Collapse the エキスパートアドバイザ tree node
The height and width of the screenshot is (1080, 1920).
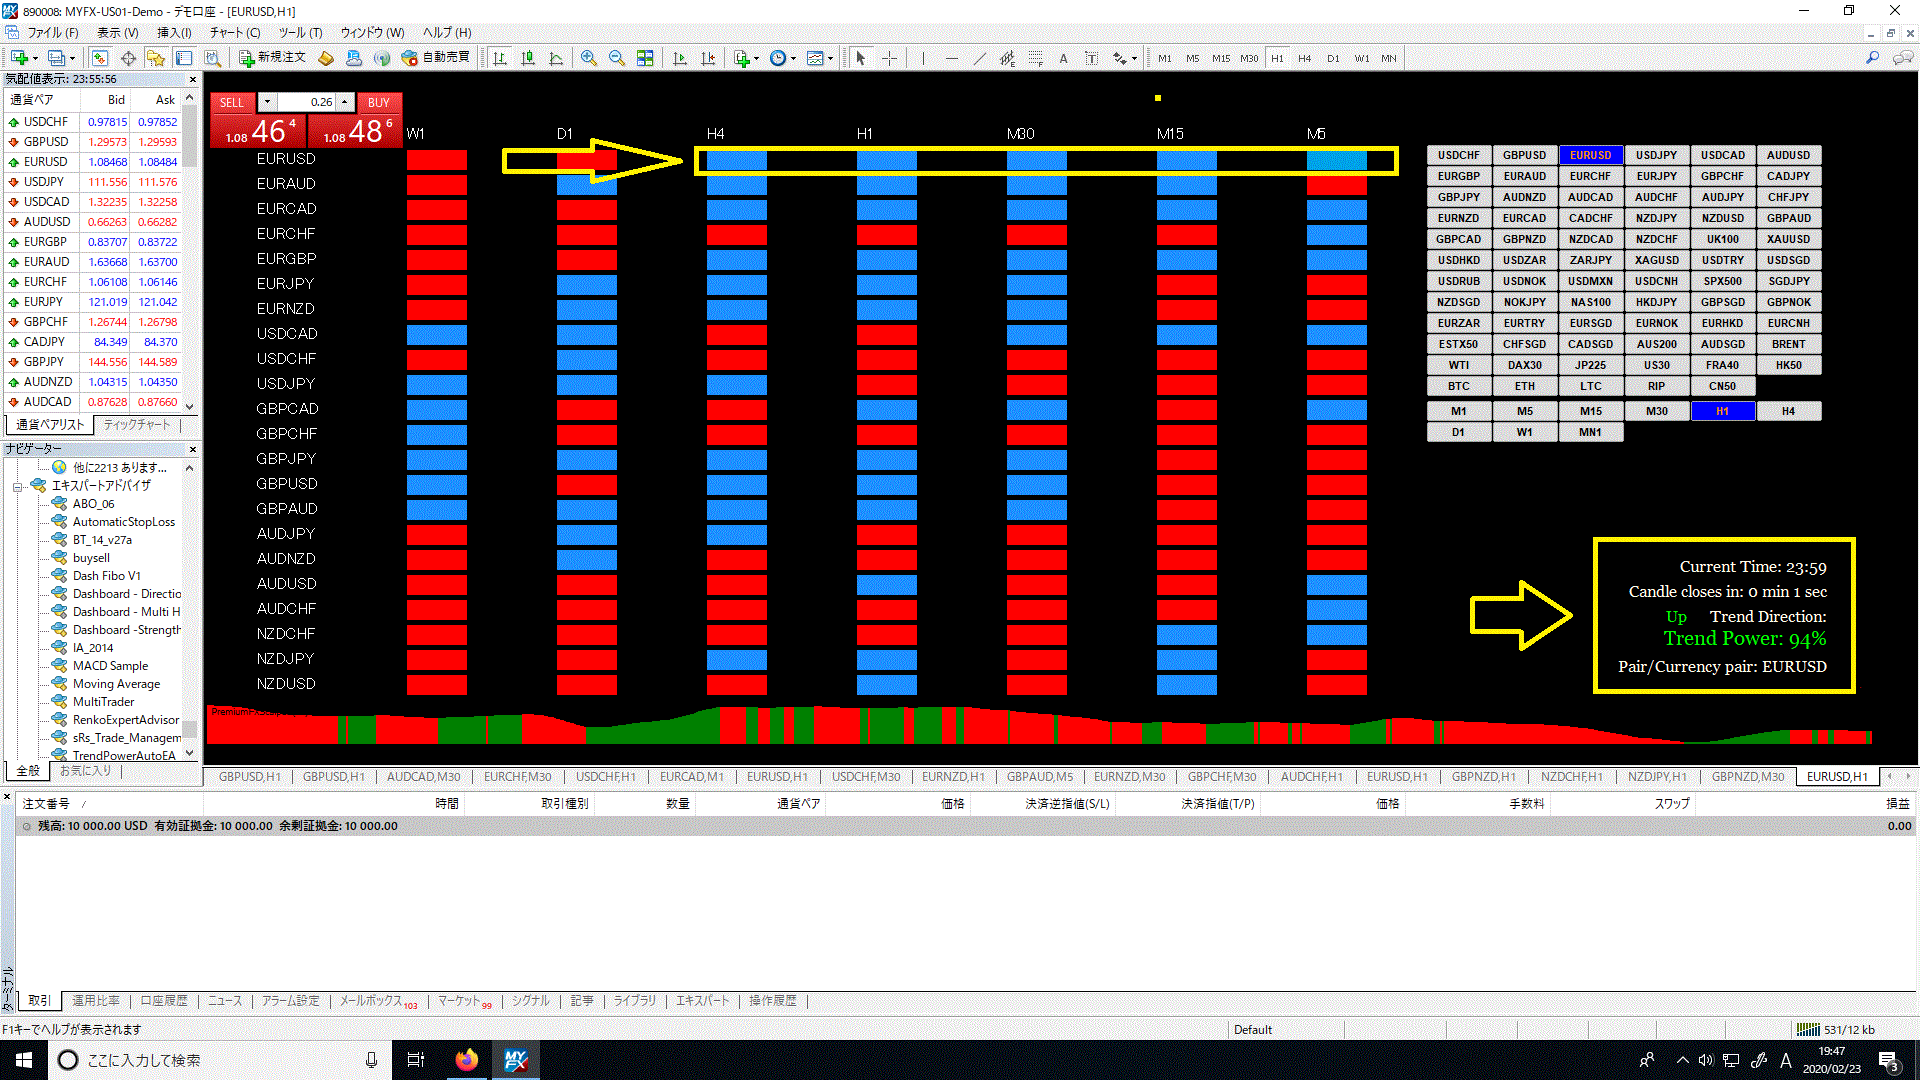[18, 486]
